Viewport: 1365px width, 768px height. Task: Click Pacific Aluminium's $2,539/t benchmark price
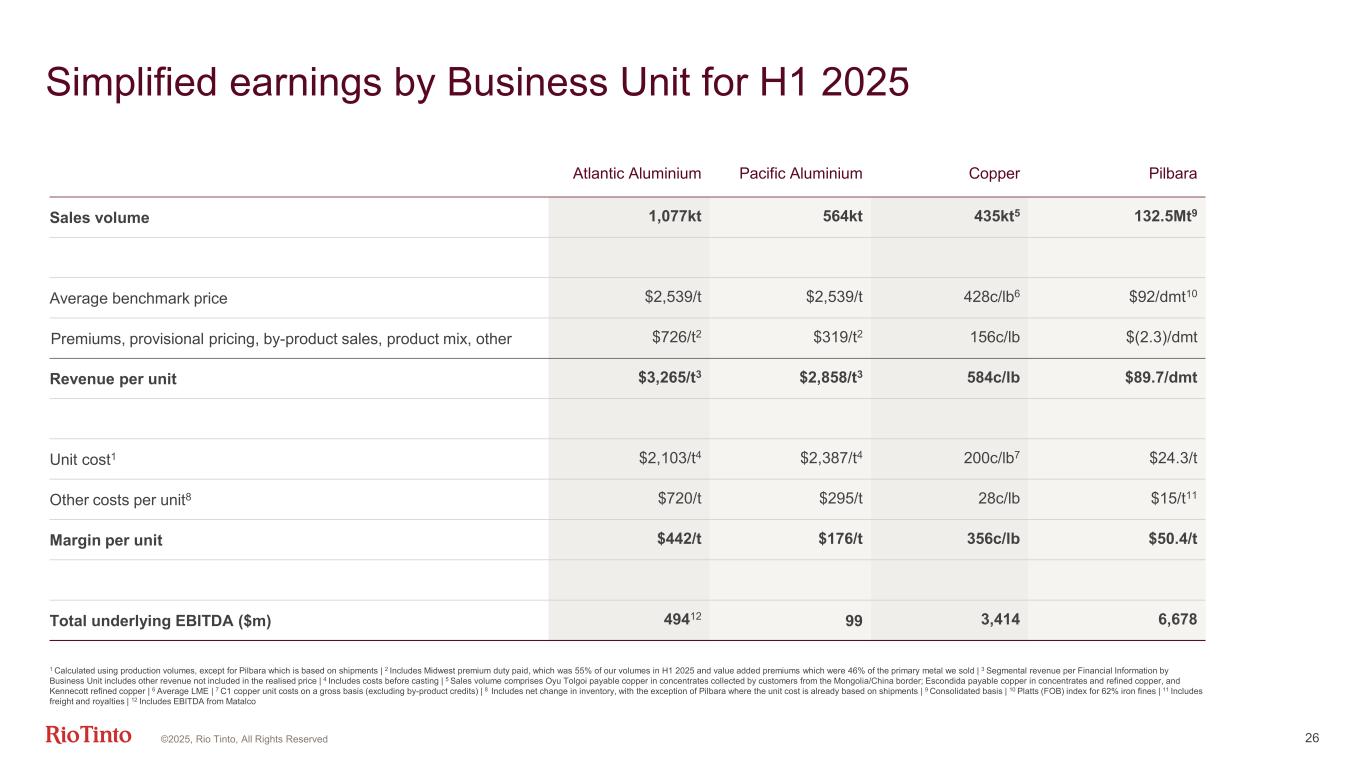coord(834,297)
